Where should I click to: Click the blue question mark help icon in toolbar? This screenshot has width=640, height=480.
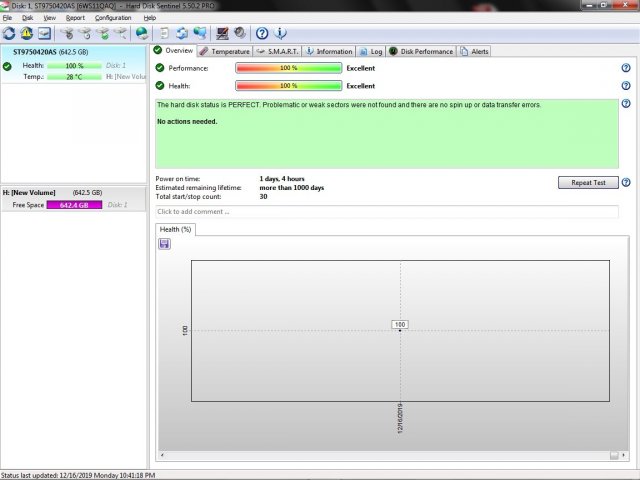coord(262,33)
